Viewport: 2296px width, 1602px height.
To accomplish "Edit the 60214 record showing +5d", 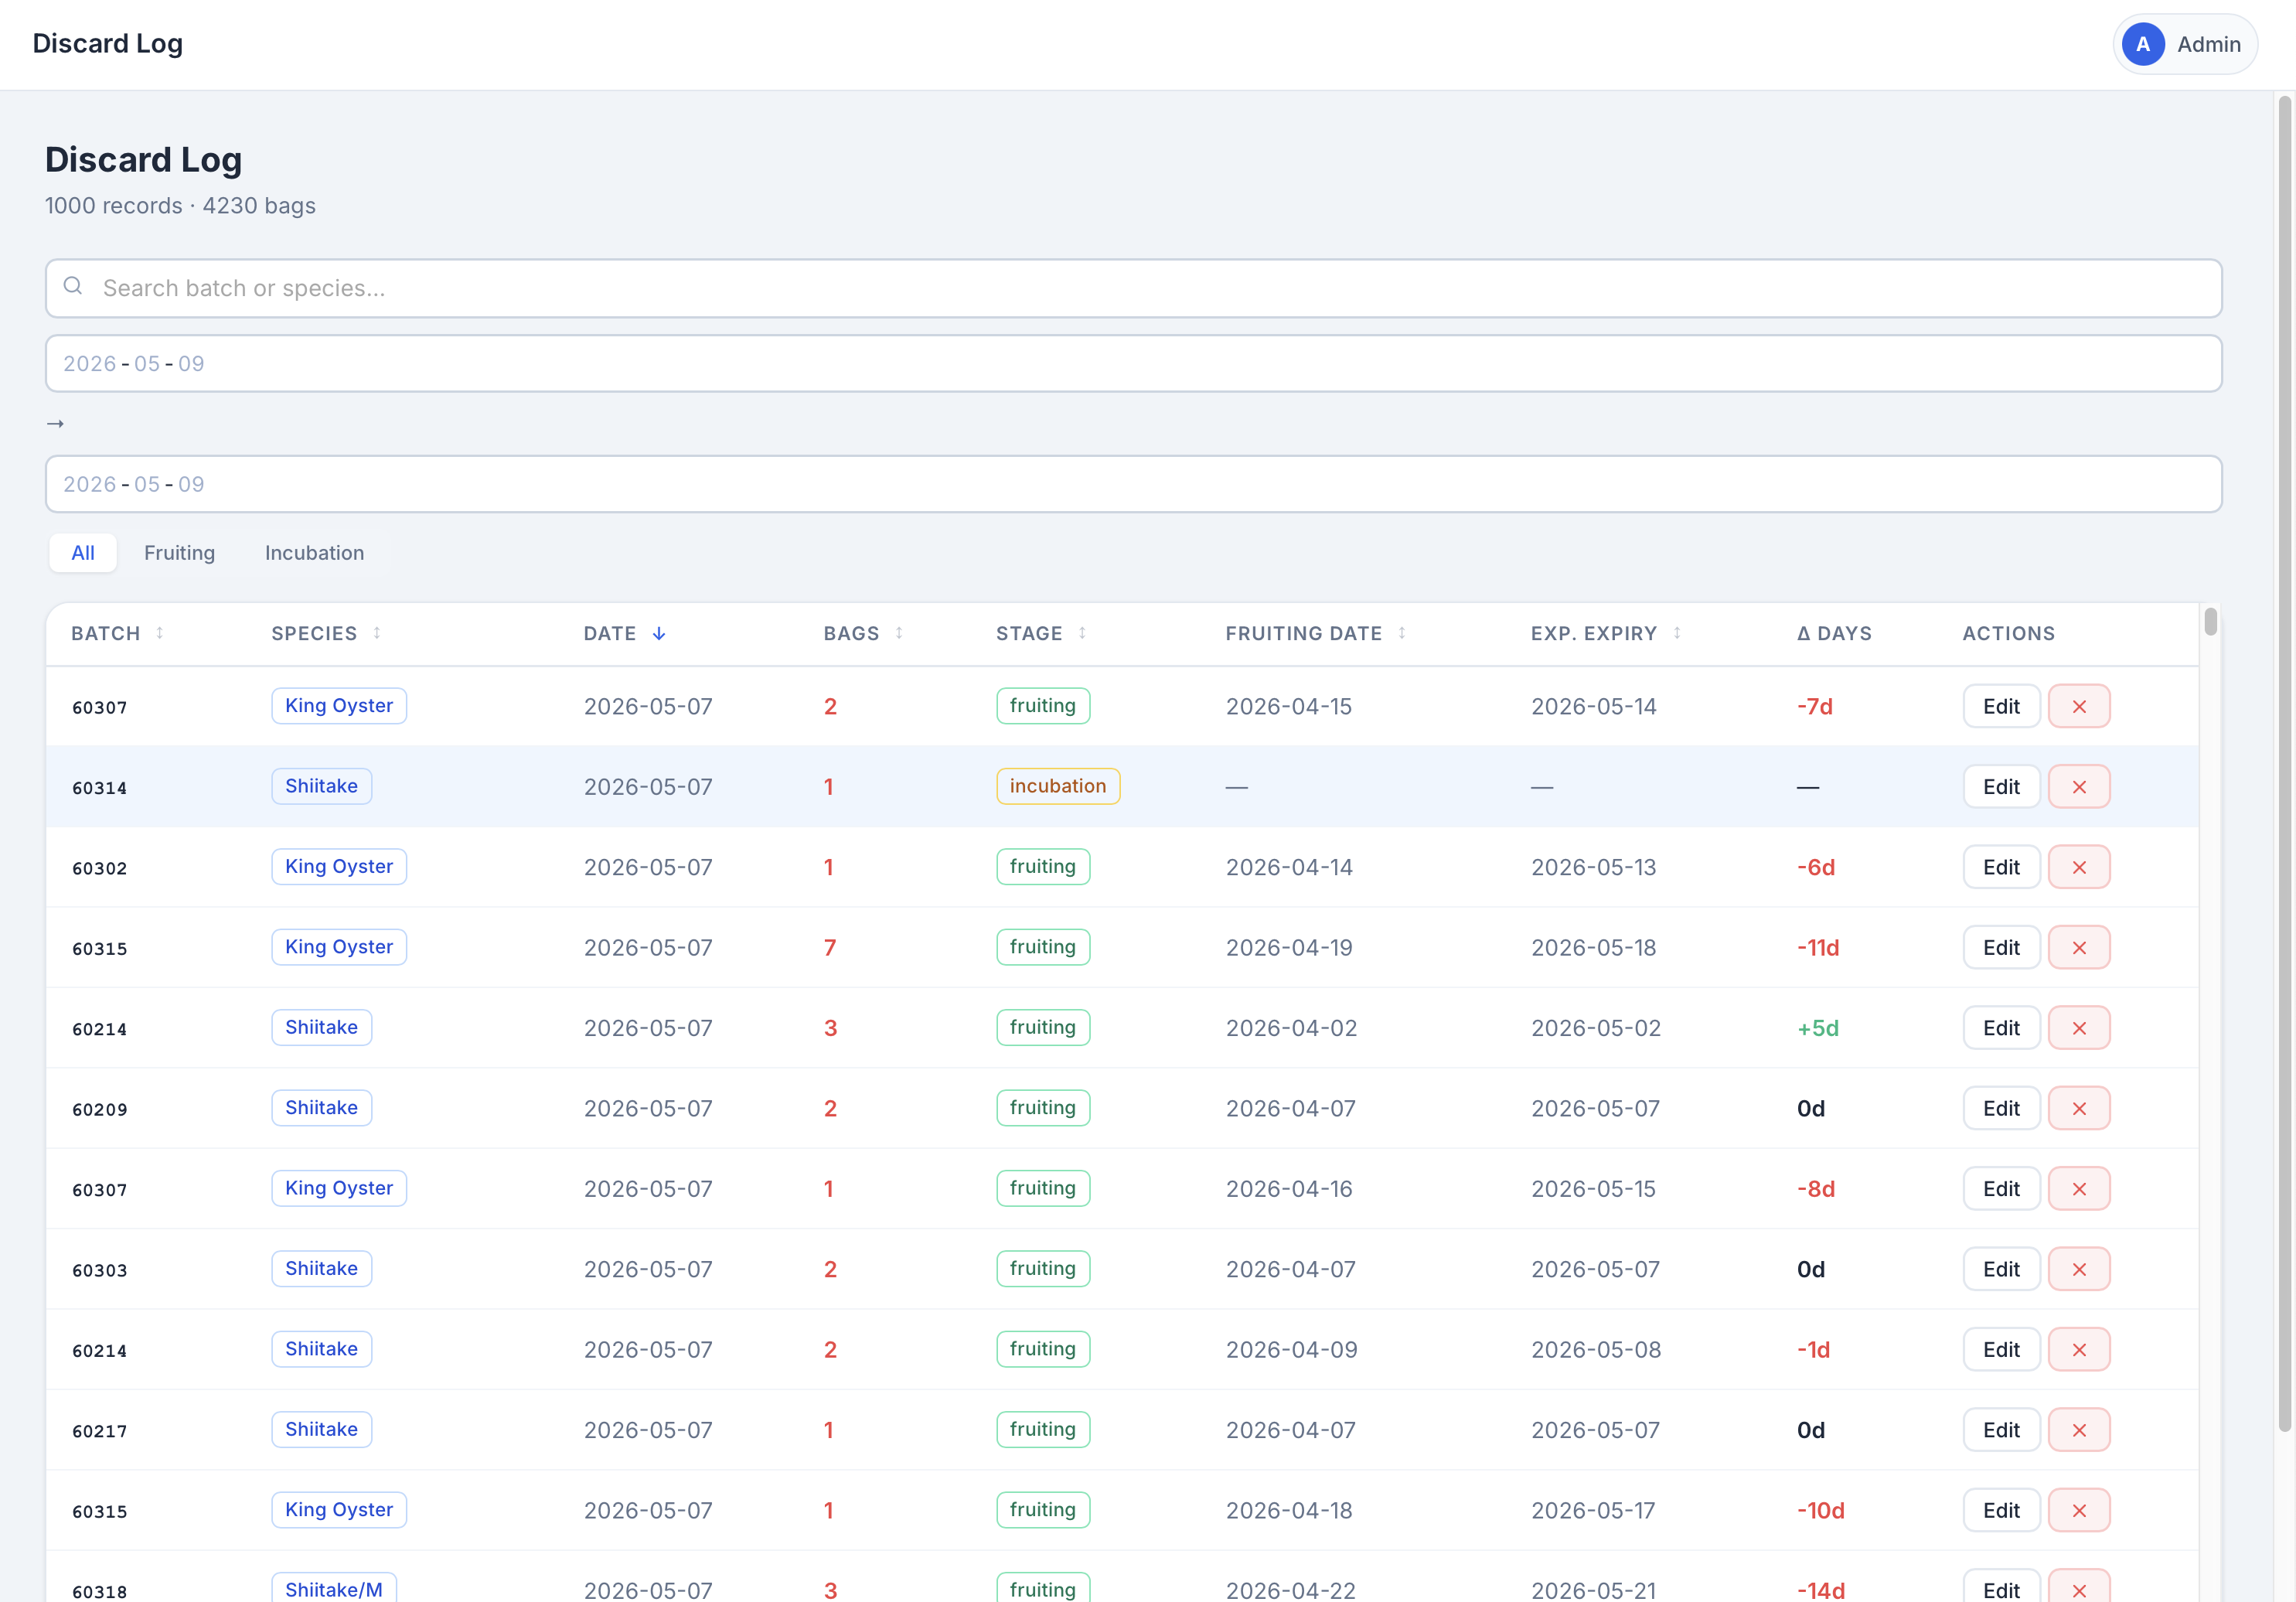I will click(x=2001, y=1028).
